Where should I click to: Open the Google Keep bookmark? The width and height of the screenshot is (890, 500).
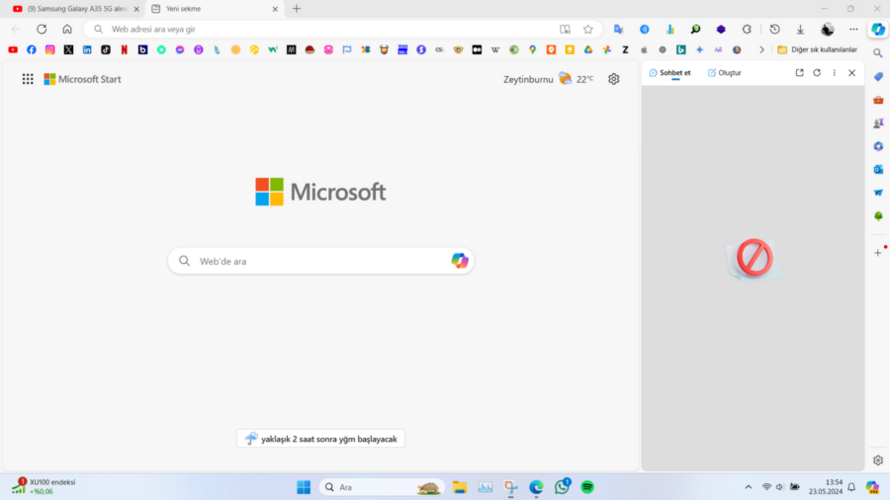[x=569, y=50]
